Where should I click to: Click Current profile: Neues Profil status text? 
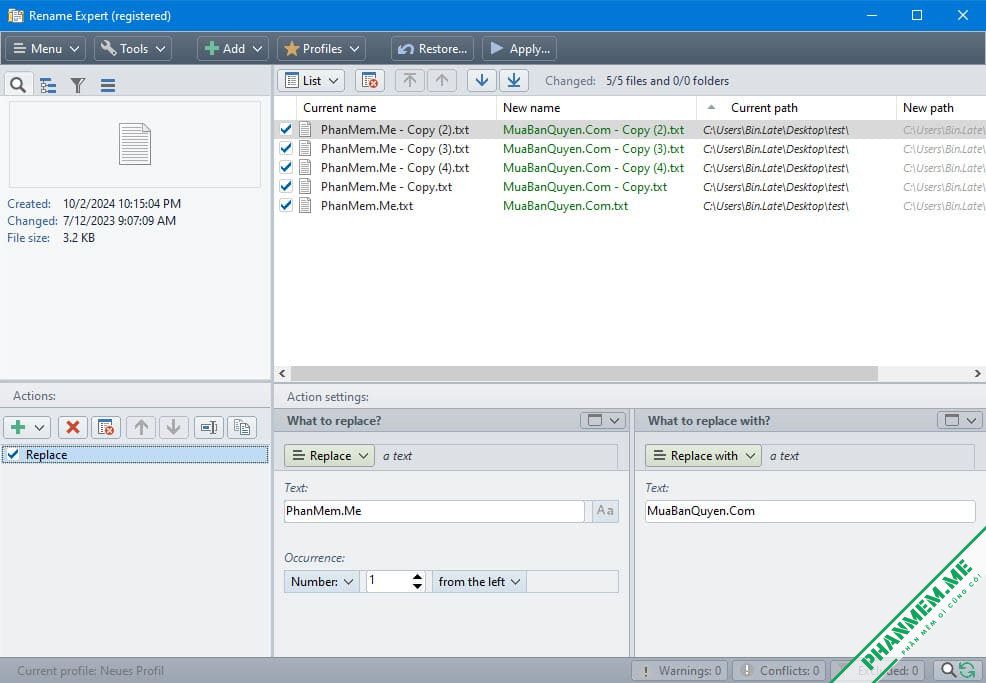91,670
